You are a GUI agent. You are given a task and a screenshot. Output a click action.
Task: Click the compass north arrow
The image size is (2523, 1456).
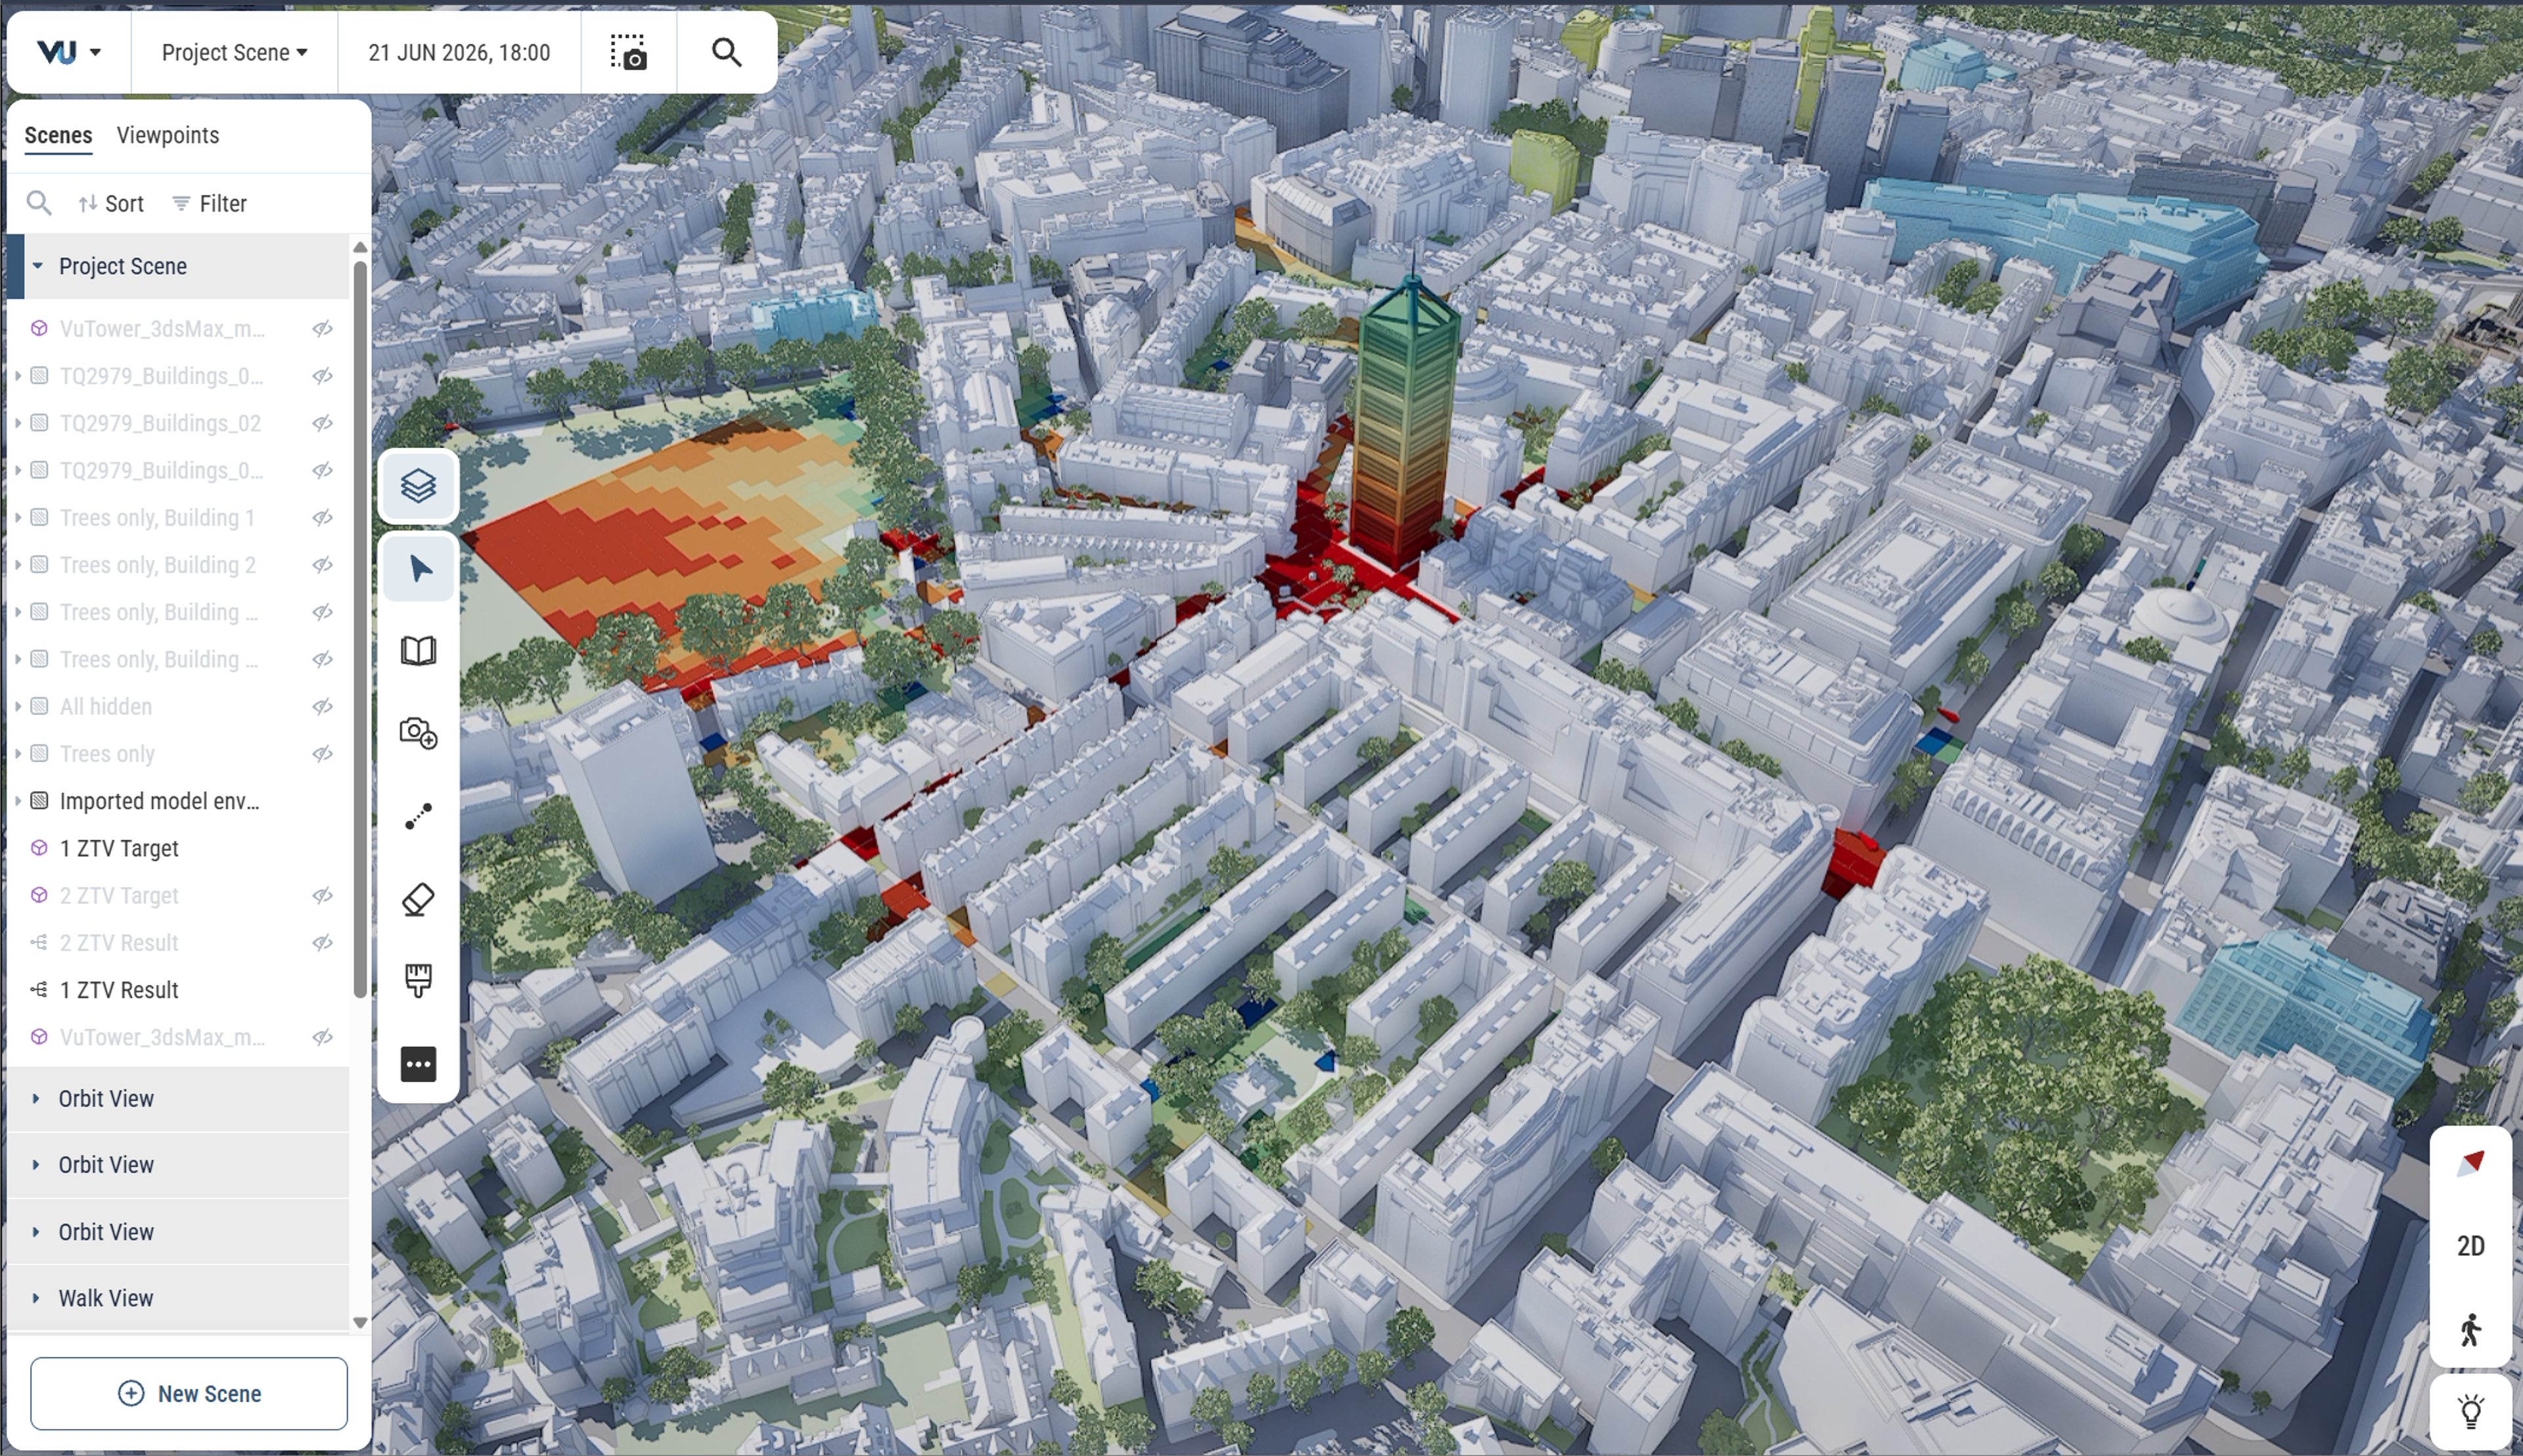click(x=2471, y=1163)
